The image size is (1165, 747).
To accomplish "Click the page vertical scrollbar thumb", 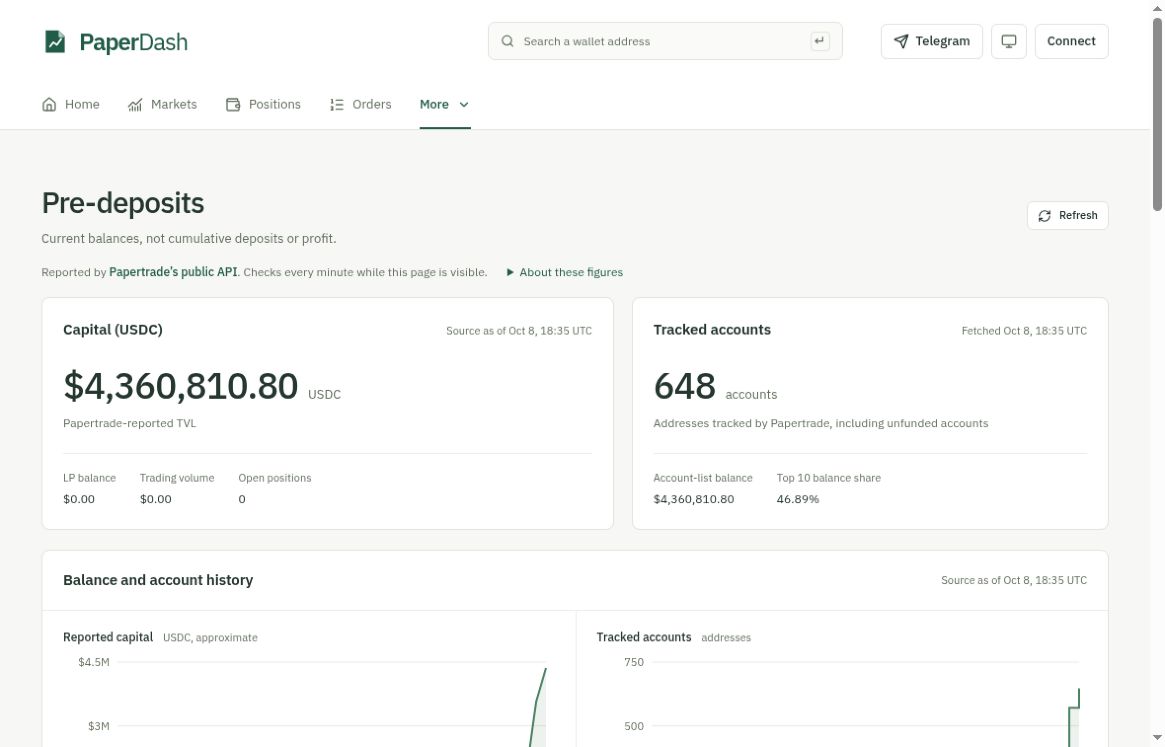I will (1158, 113).
